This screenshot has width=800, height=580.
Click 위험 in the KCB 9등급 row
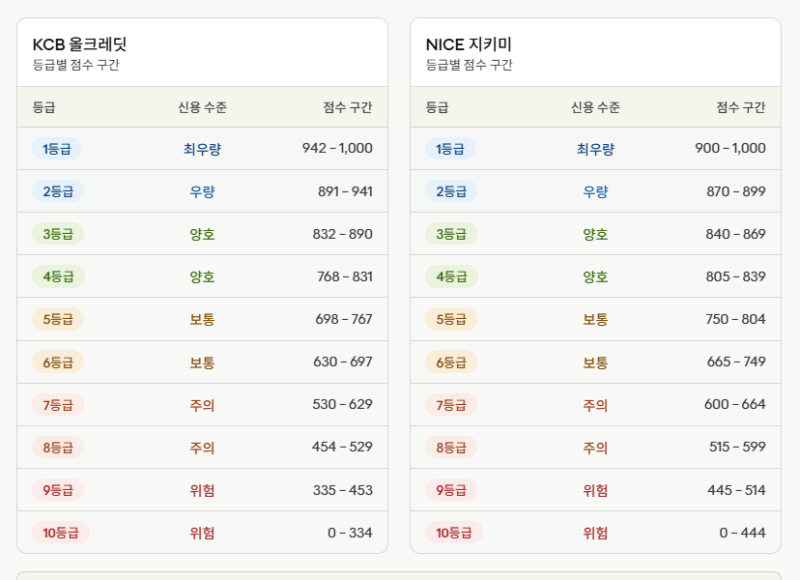click(x=203, y=491)
